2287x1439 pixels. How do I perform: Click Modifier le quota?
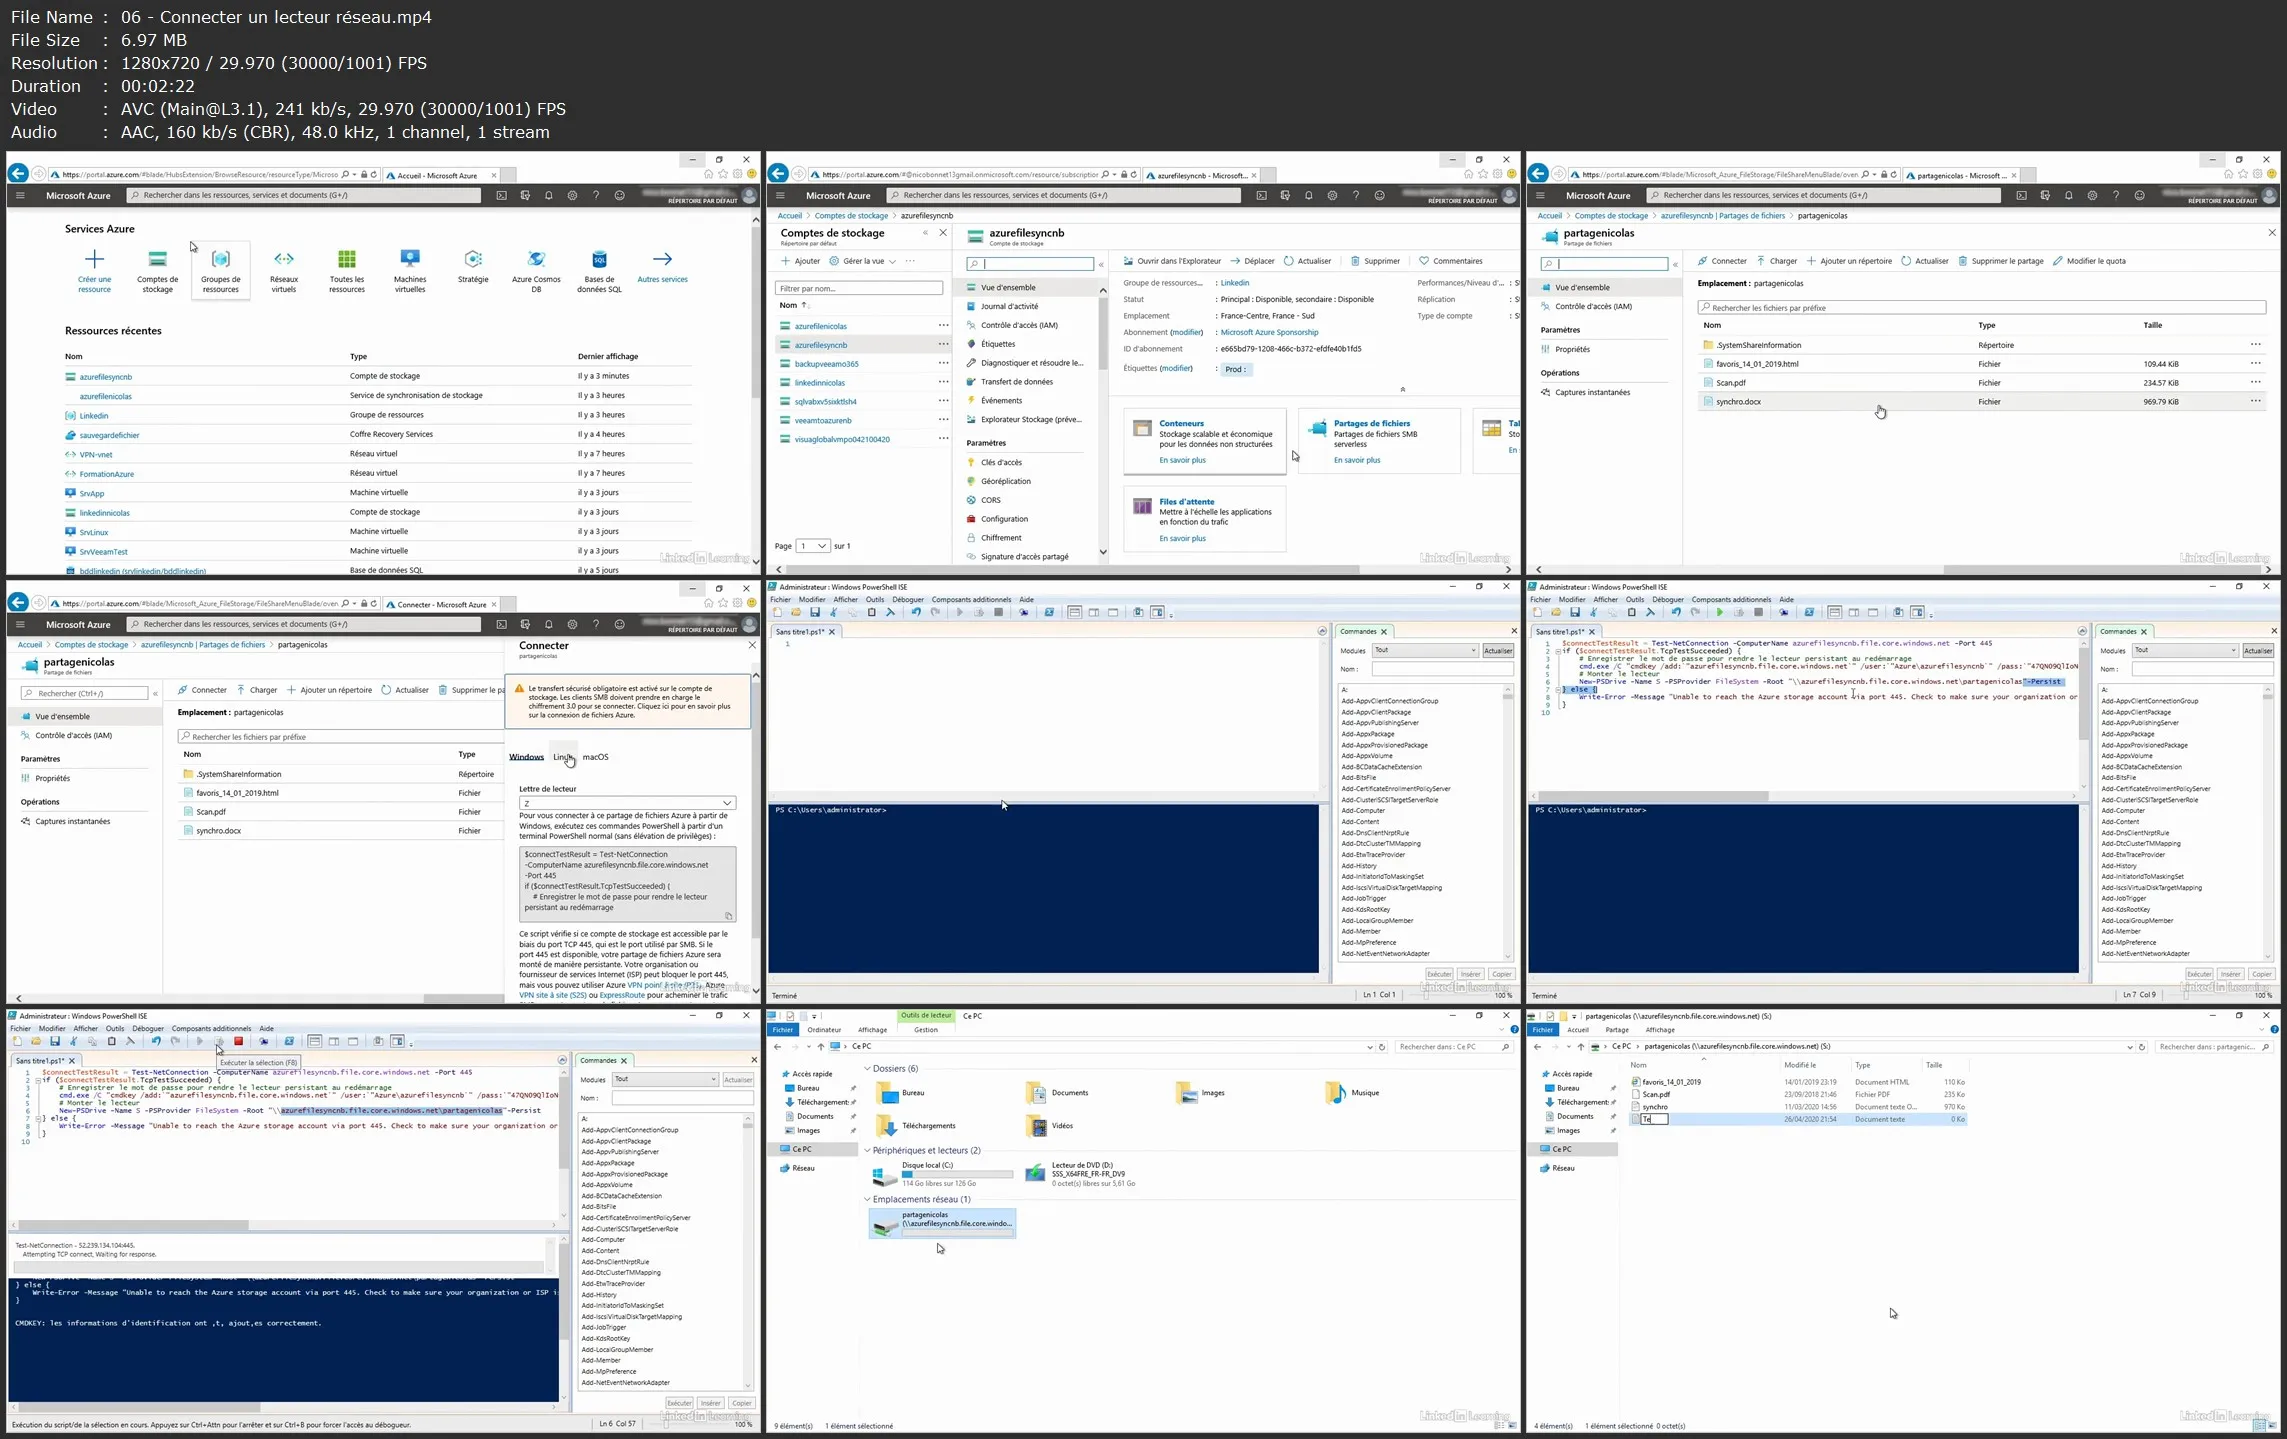(2089, 261)
